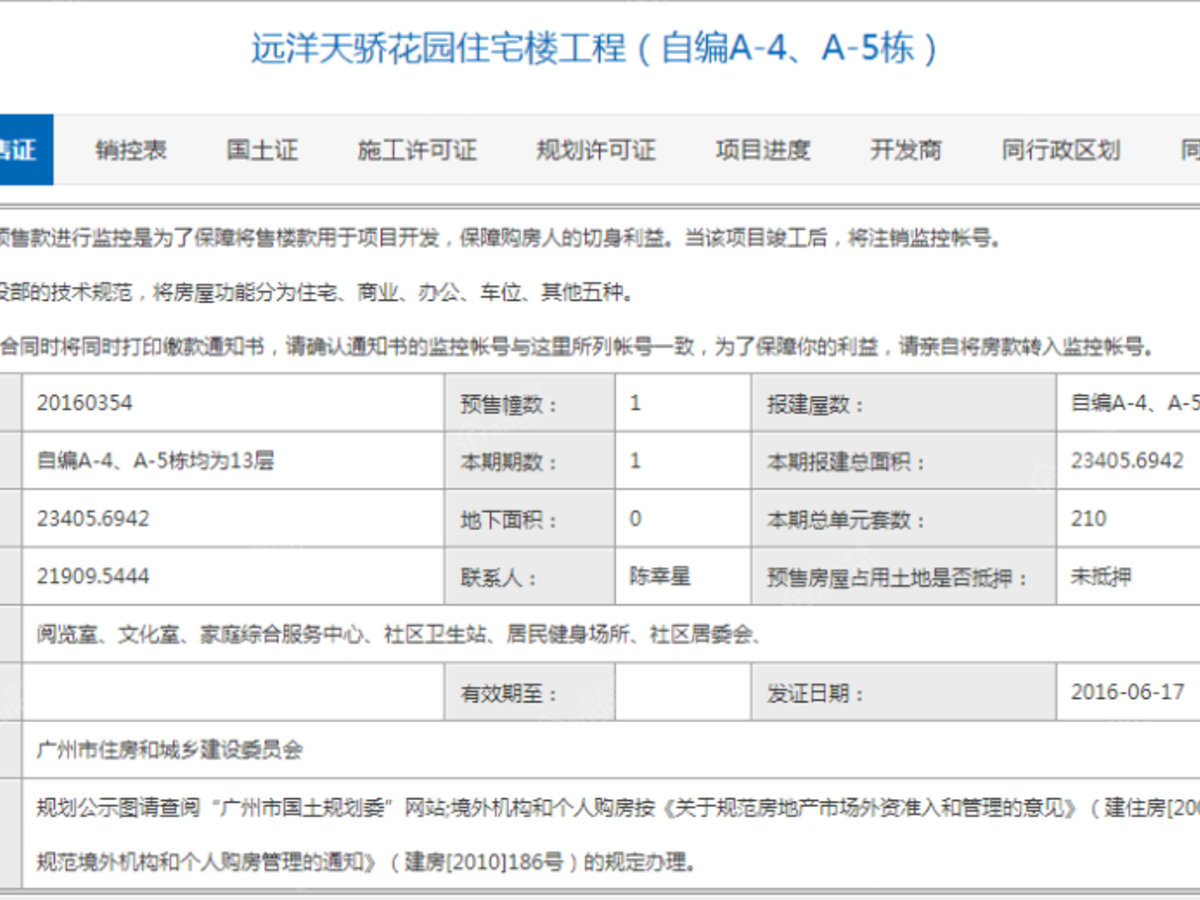Viewport: 1200px width, 900px height.
Task: Switch to the 开发商 tab
Action: pyautogui.click(x=906, y=150)
